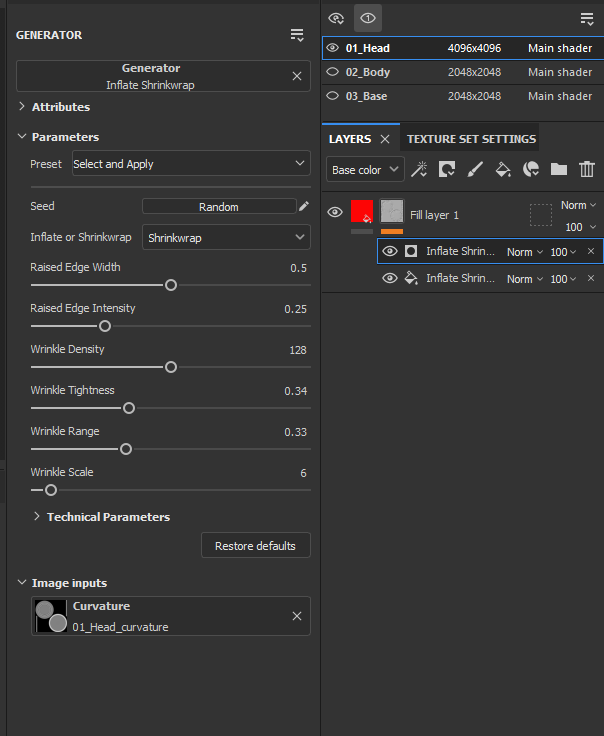Open the smart material icon in Layers toolbar

[531, 169]
